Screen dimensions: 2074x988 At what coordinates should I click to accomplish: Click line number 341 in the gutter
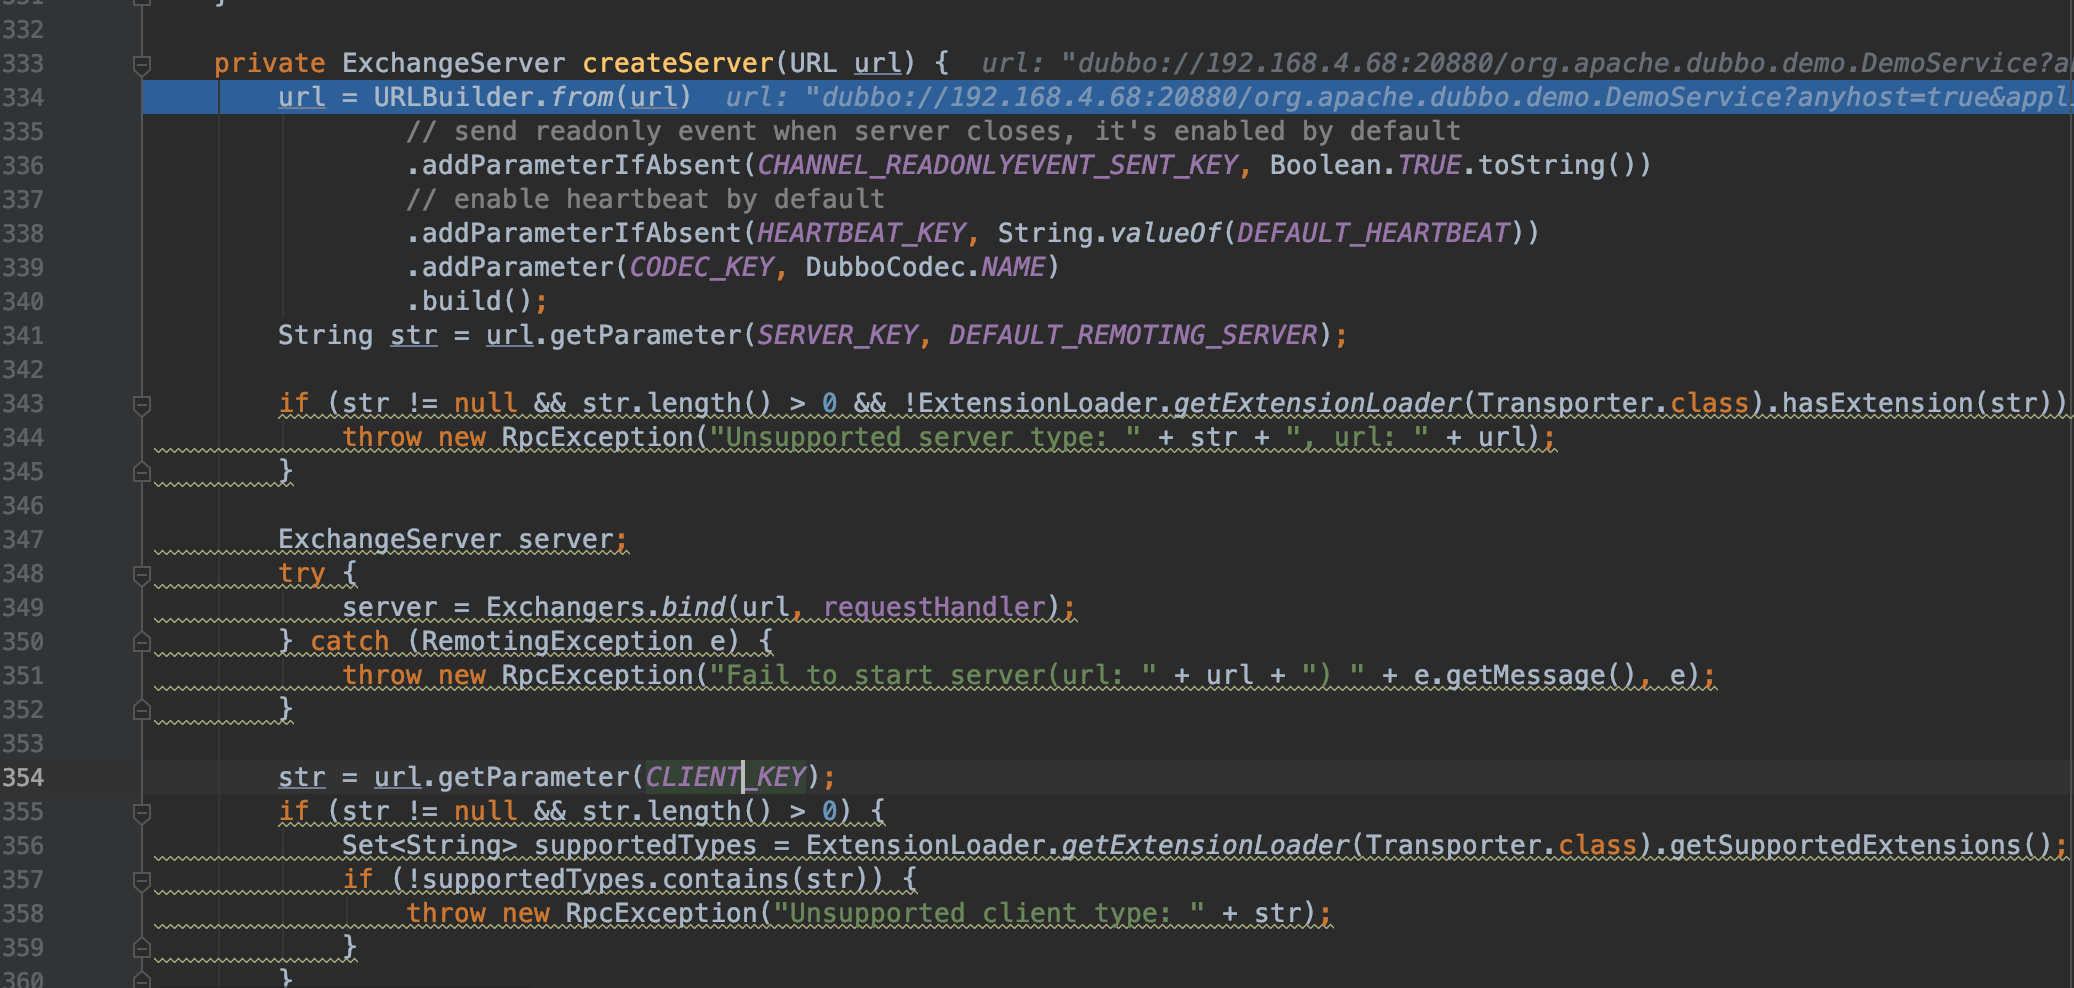(x=23, y=335)
